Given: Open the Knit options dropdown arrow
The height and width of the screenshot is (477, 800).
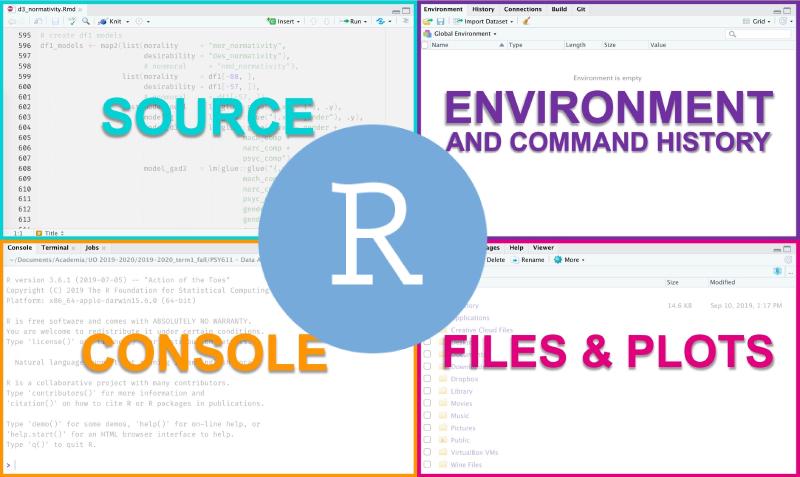Looking at the screenshot, I should 128,22.
